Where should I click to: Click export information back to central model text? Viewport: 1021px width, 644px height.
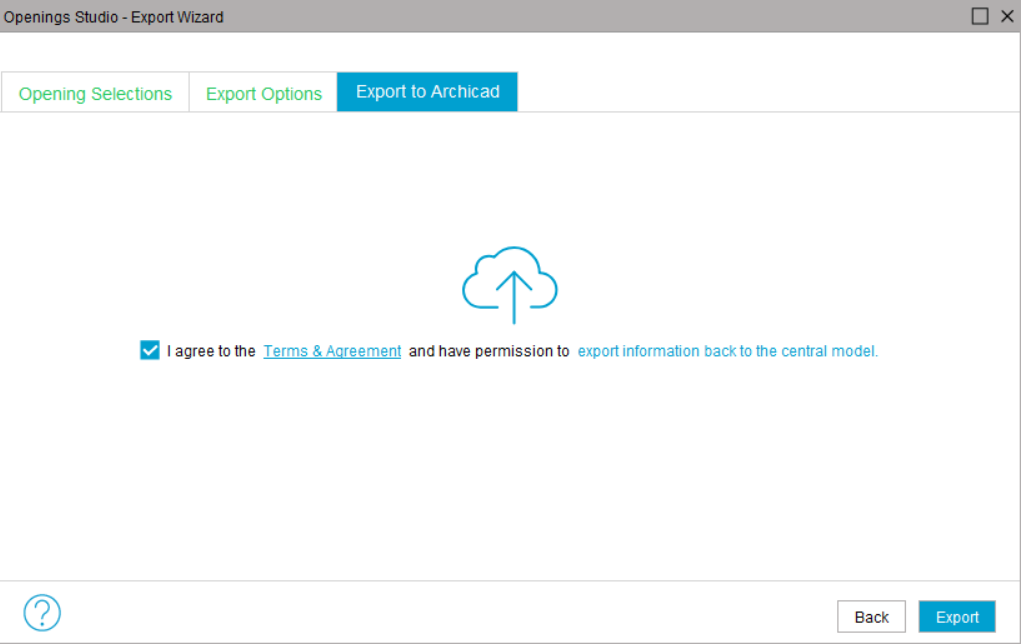tap(727, 351)
